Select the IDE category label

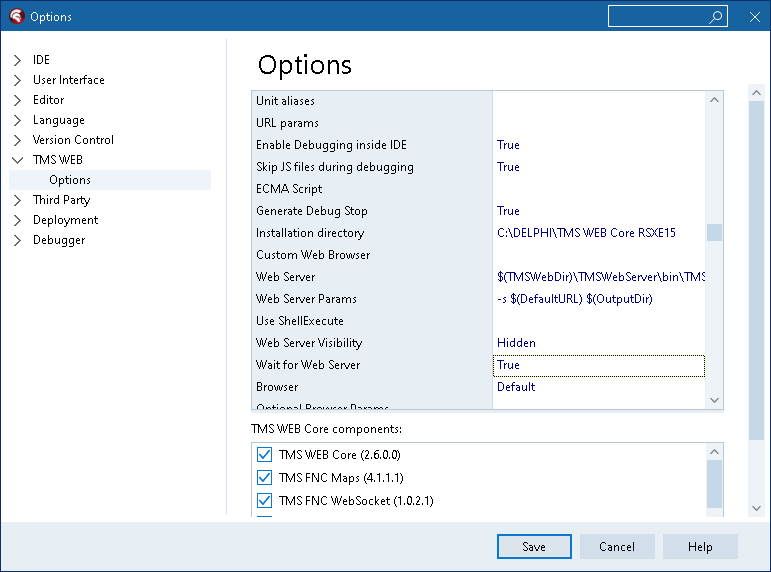[x=41, y=60]
